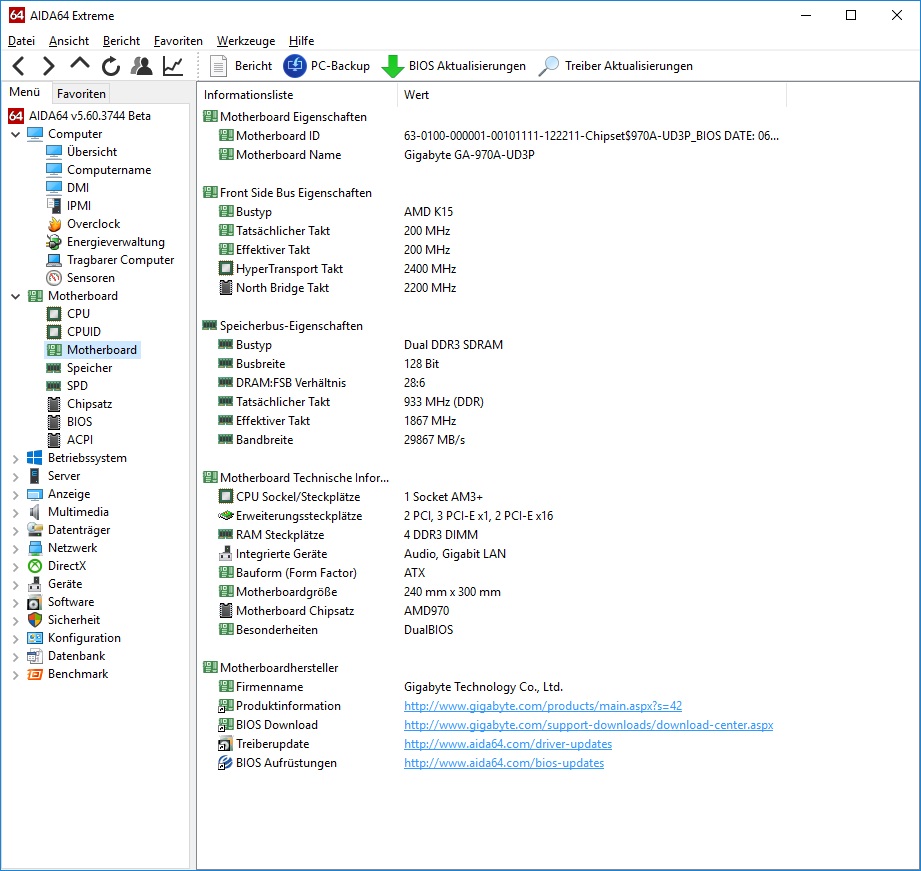Open the gigabyte.com products link
This screenshot has height=871, width=921.
point(543,705)
